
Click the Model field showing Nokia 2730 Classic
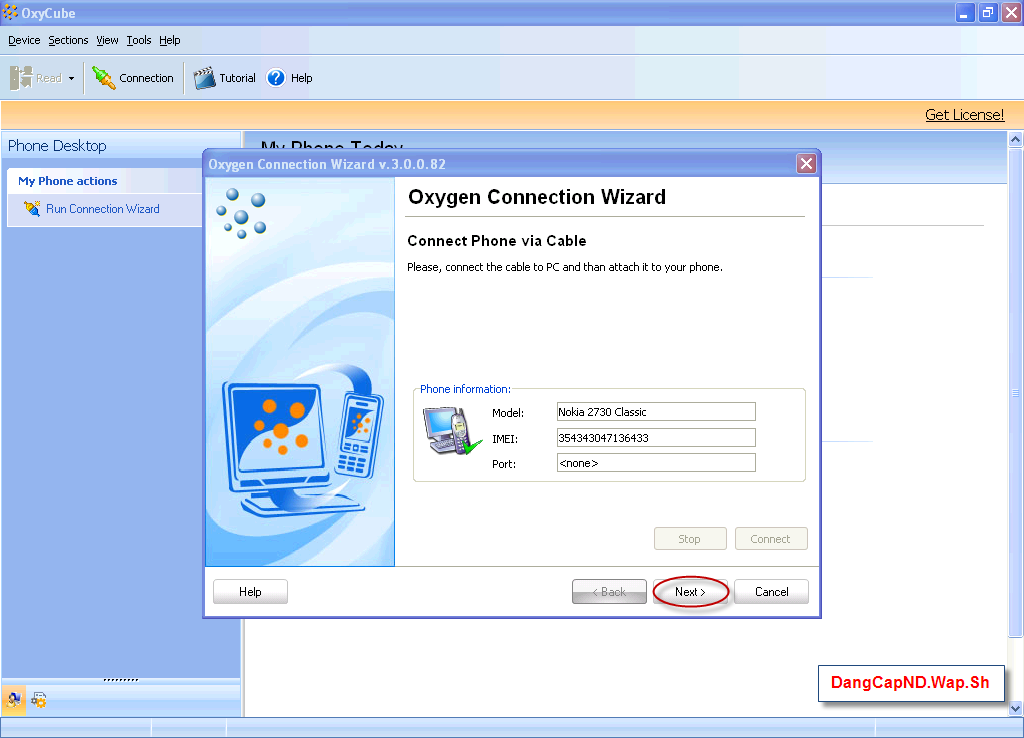[656, 411]
